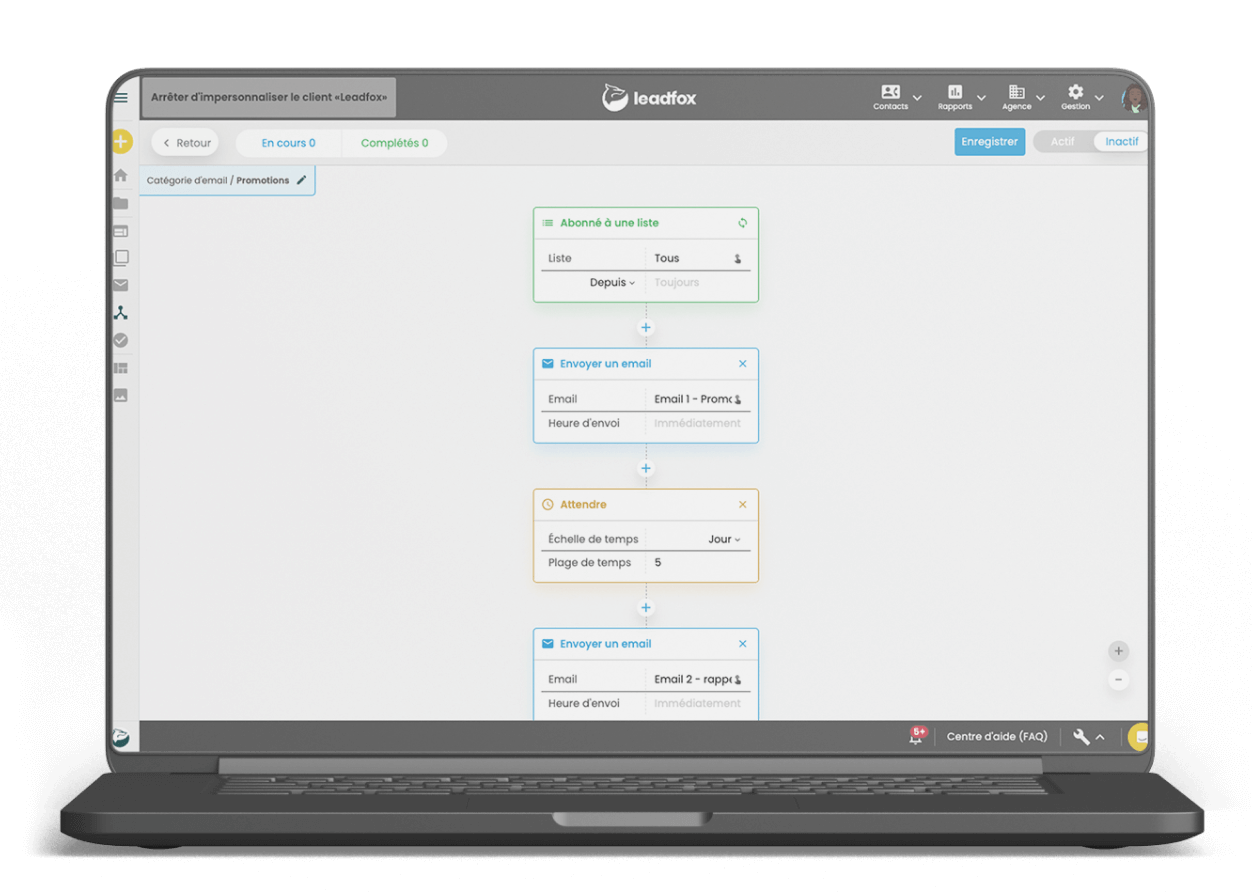
Task: Click the user avatar in the header
Action: (x=1134, y=98)
